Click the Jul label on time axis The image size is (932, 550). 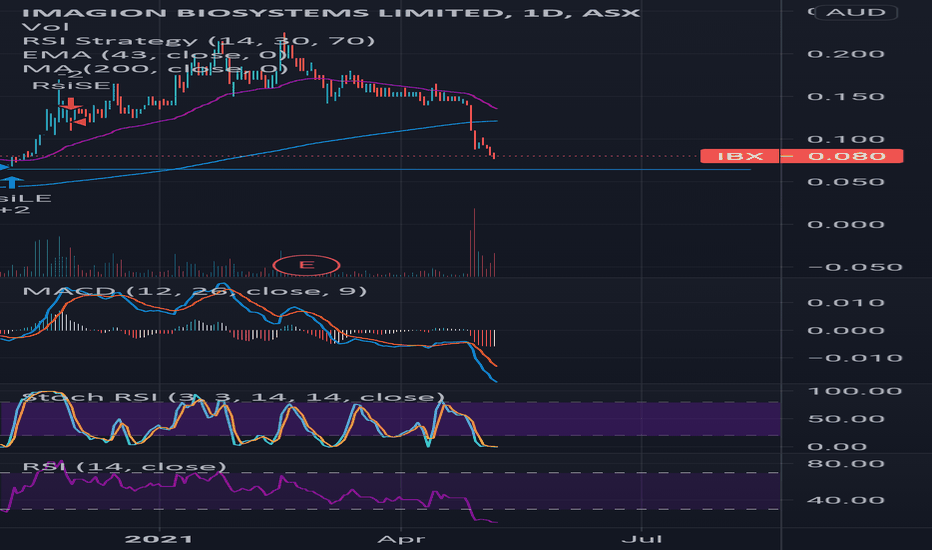(x=642, y=539)
